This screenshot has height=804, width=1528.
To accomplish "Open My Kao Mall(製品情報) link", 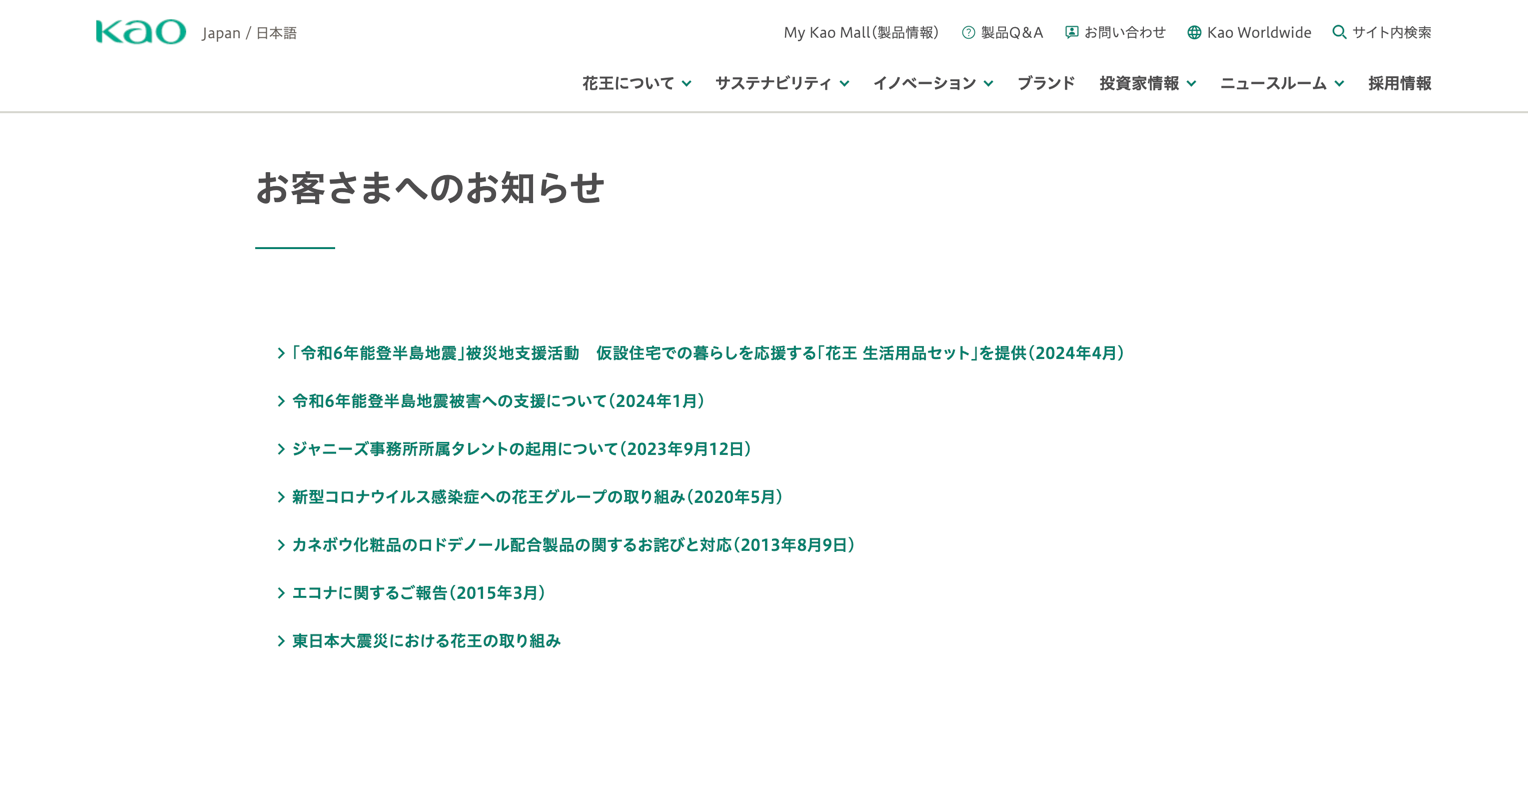I will [861, 33].
